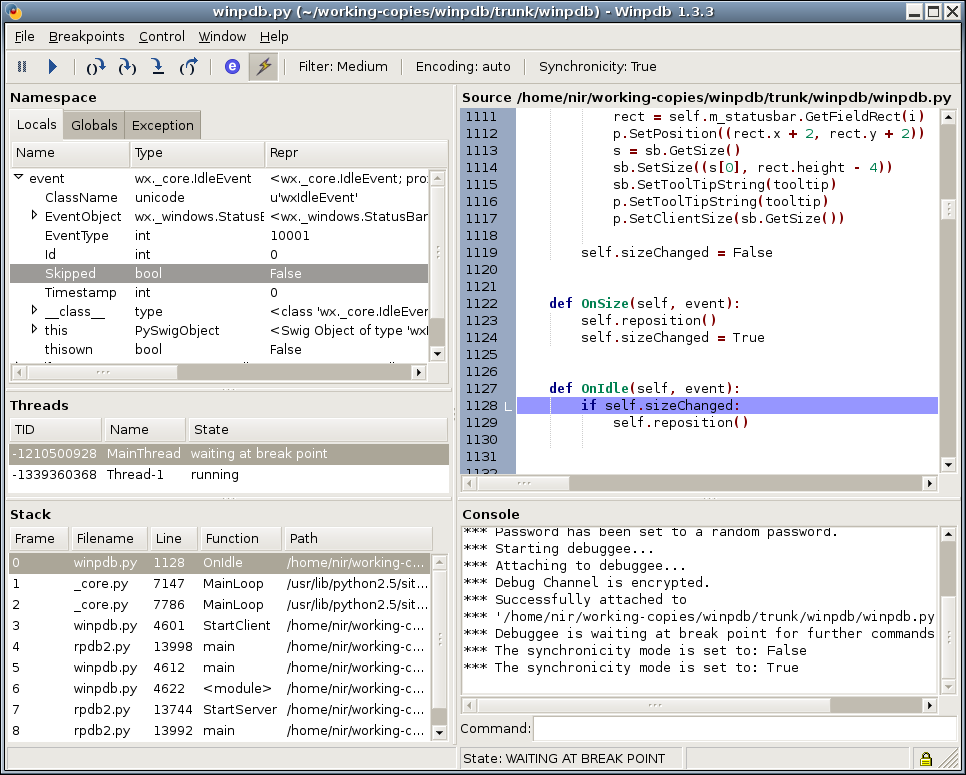The image size is (966, 775).
Task: Click in the Command input field
Action: pos(744,728)
